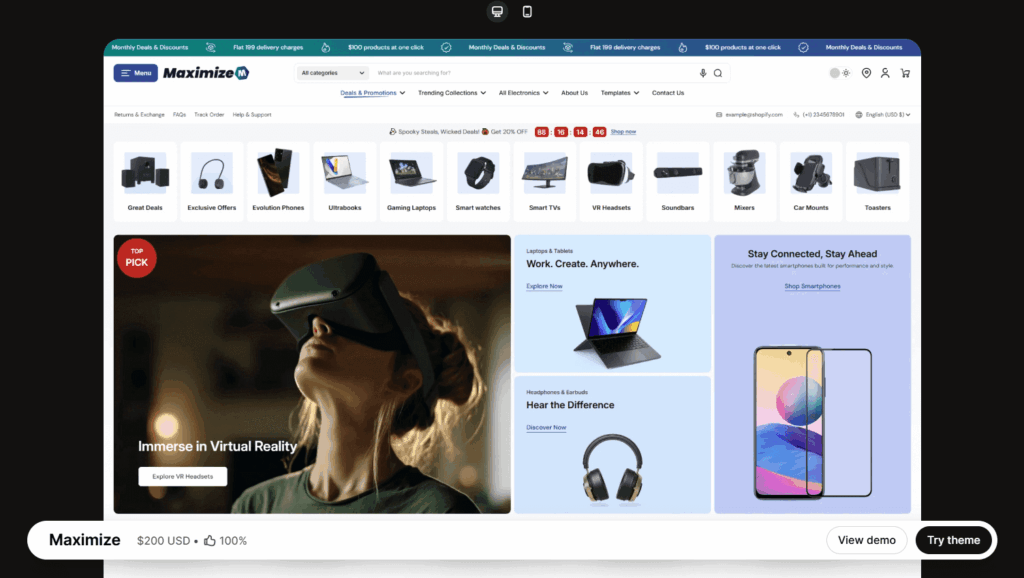This screenshot has height=578, width=1024.
Task: Click the View demo button
Action: click(x=866, y=540)
